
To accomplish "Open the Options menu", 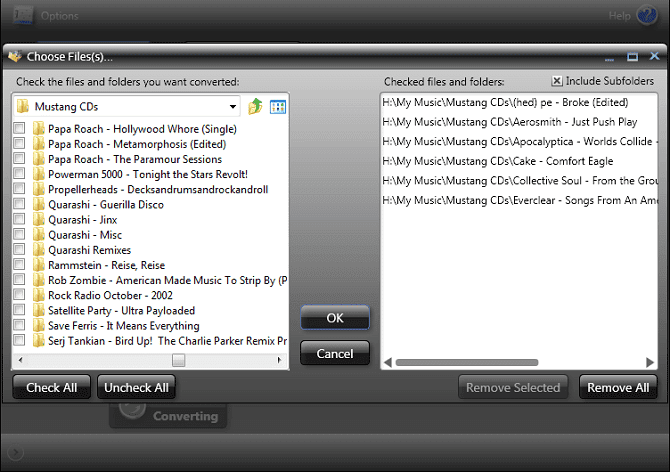I will click(x=60, y=16).
